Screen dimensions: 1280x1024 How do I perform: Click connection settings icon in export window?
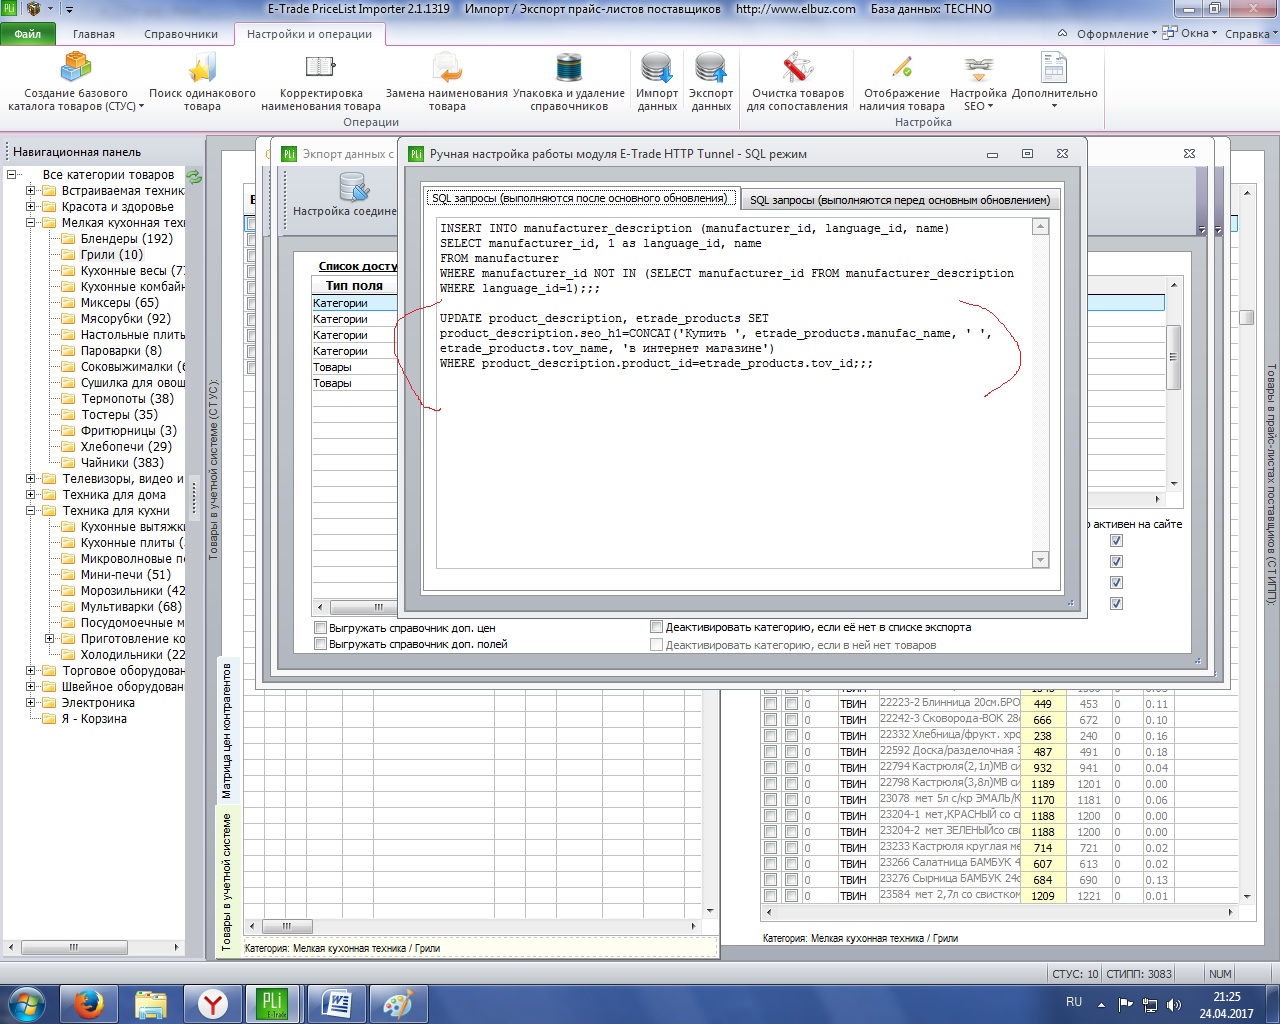354,187
